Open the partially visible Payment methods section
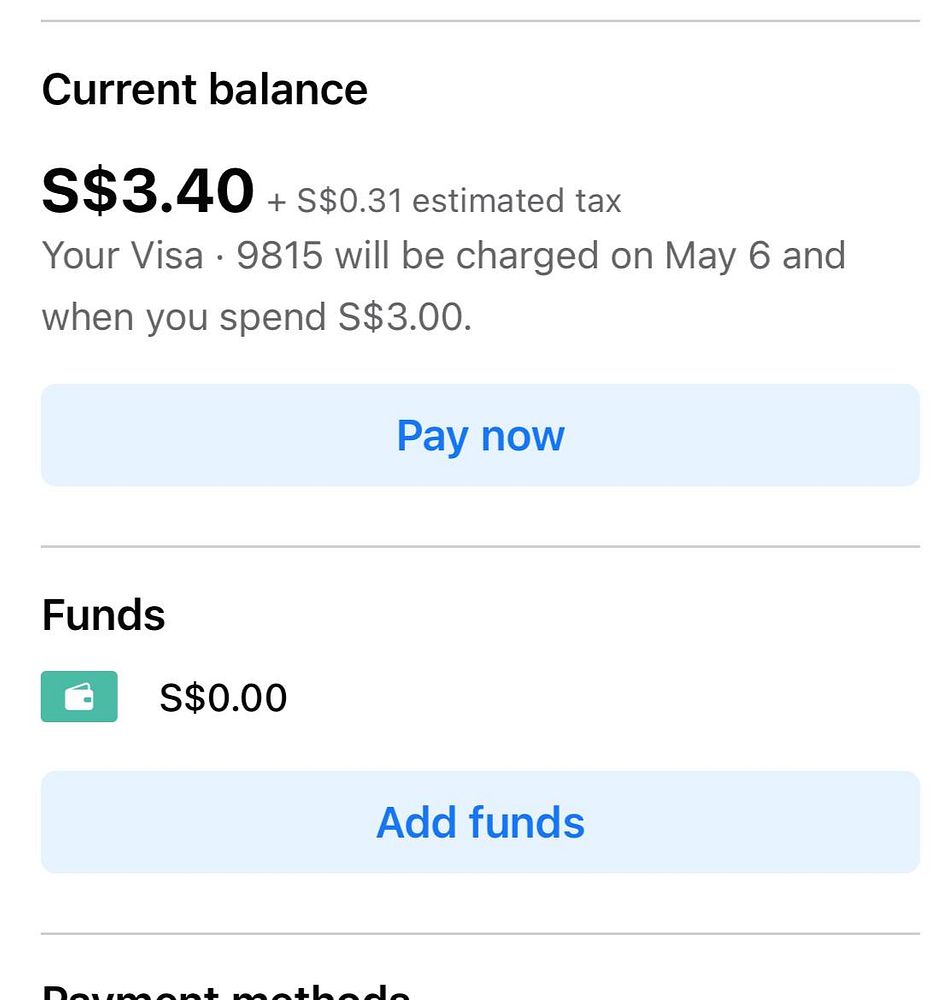 pos(226,992)
